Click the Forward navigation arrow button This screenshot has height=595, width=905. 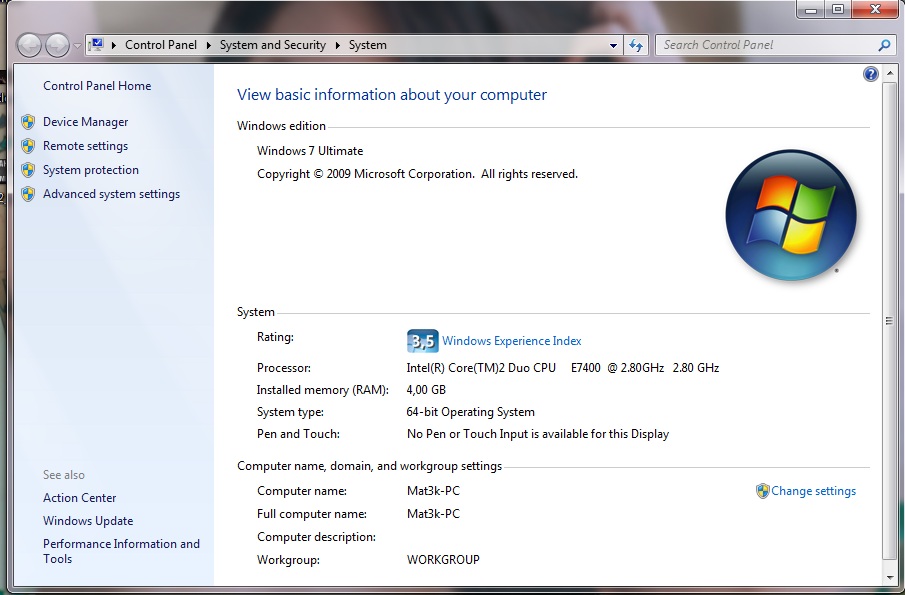click(57, 45)
